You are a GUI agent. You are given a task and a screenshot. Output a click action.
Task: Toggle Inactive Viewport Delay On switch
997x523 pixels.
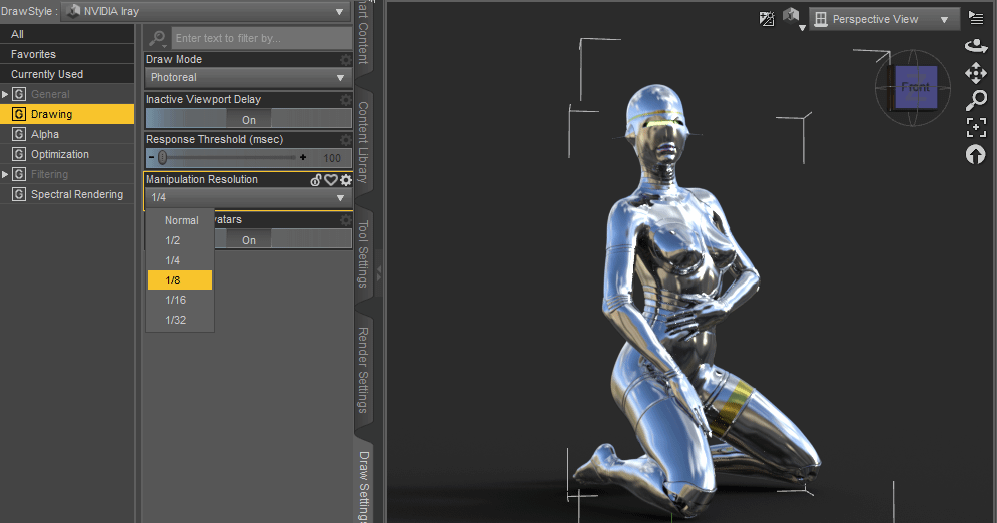249,119
